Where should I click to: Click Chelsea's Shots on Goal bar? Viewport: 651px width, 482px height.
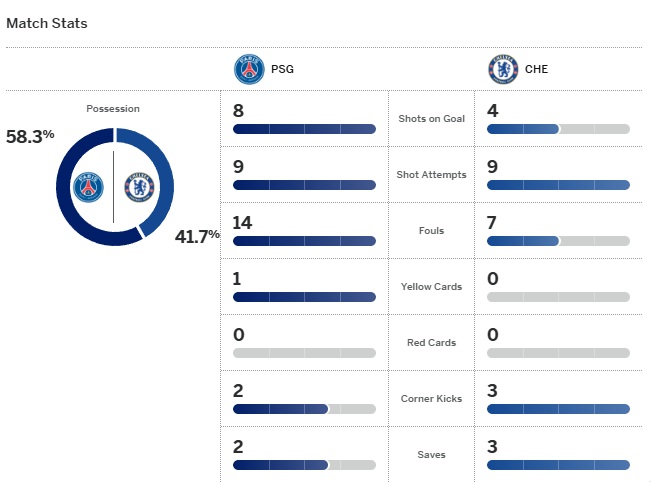(558, 129)
